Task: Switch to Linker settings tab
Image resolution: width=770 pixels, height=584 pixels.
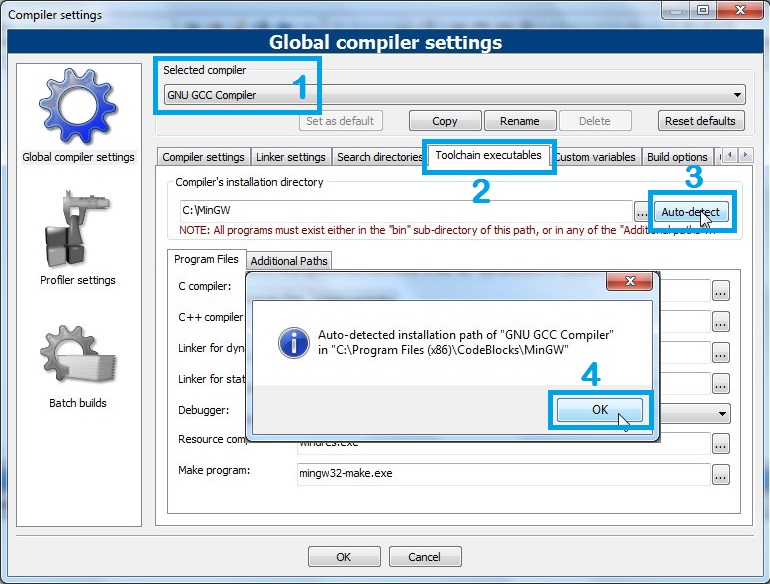Action: pyautogui.click(x=291, y=157)
